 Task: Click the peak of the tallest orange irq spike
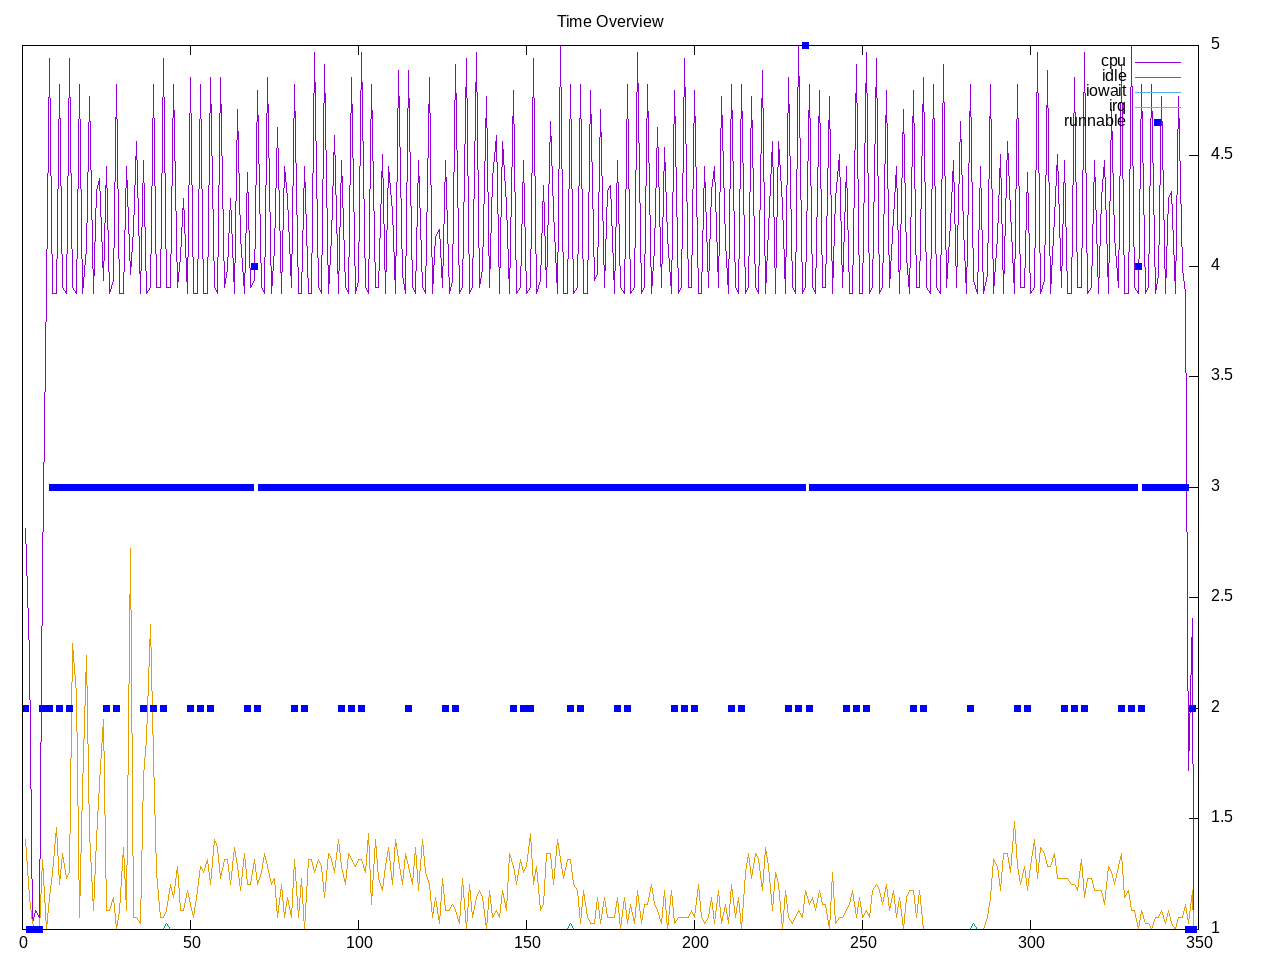[x=130, y=548]
